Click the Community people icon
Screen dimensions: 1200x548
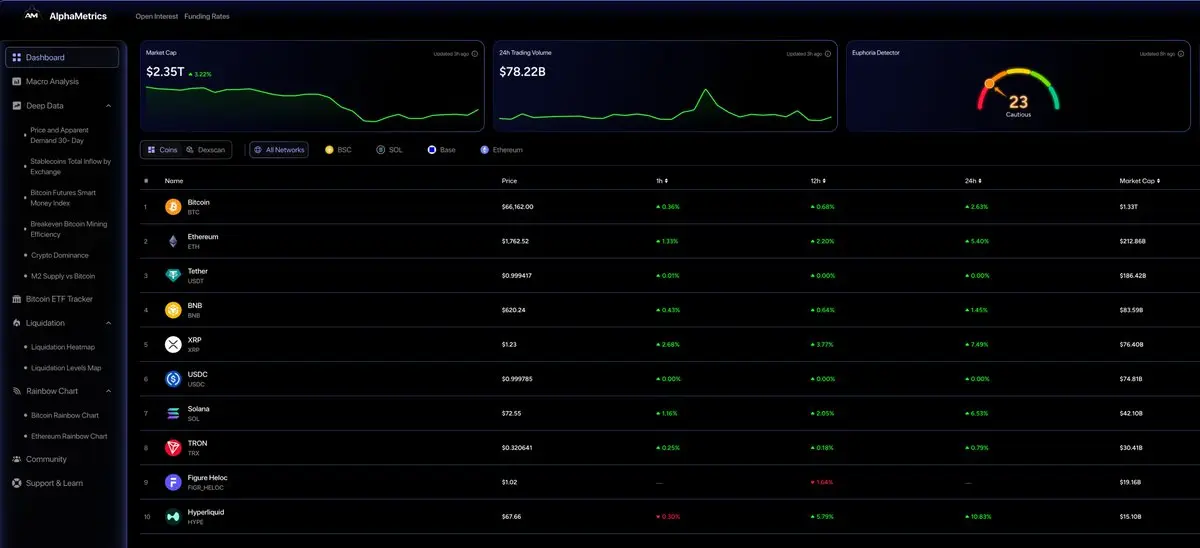17,459
